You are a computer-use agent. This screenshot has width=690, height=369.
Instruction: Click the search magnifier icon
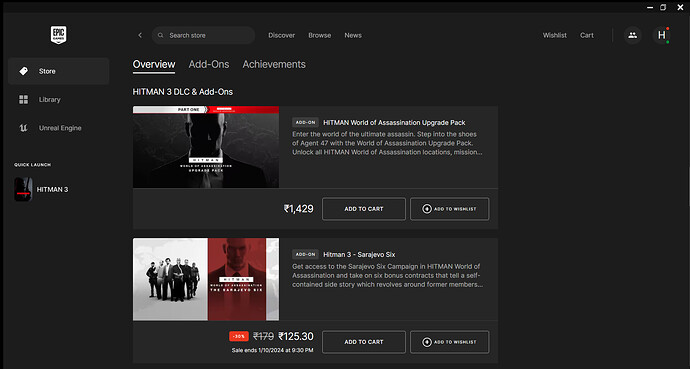pyautogui.click(x=161, y=35)
